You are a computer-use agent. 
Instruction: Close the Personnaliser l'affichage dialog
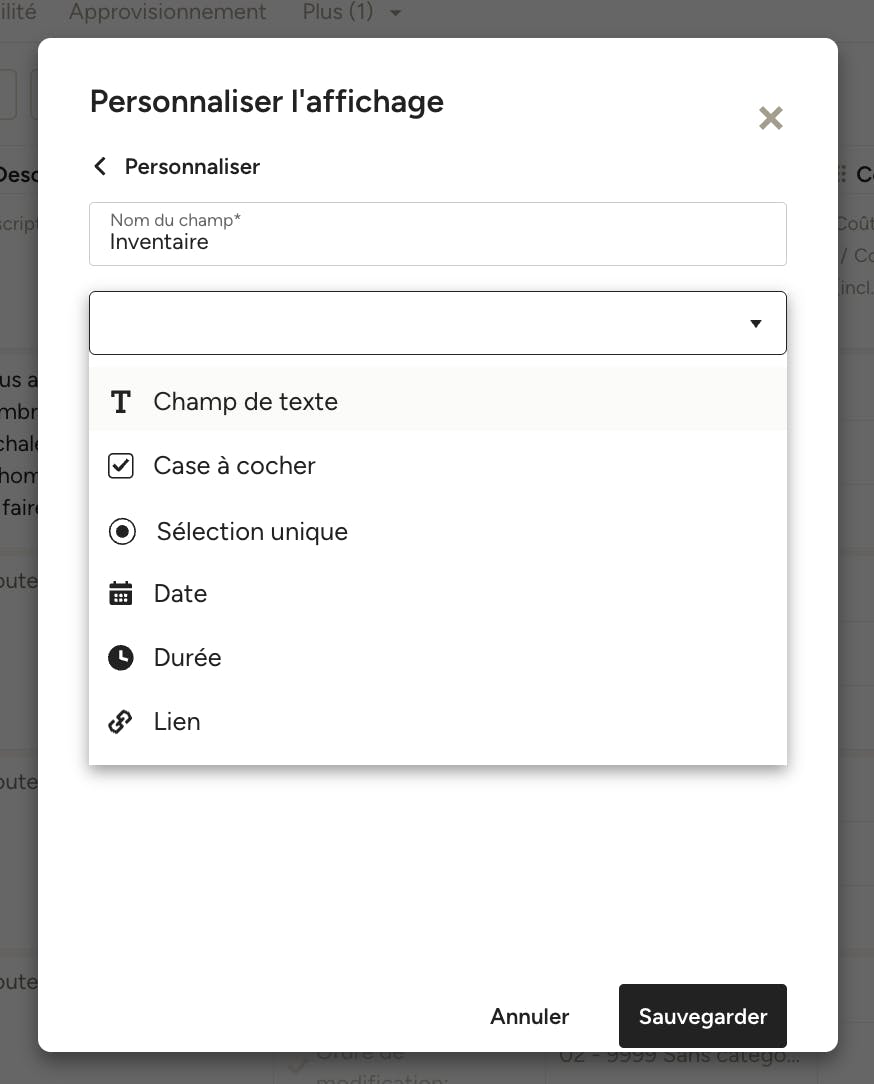(x=770, y=118)
